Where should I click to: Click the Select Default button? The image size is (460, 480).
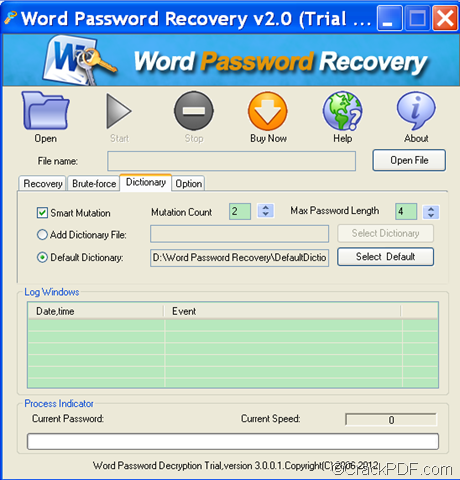[385, 257]
